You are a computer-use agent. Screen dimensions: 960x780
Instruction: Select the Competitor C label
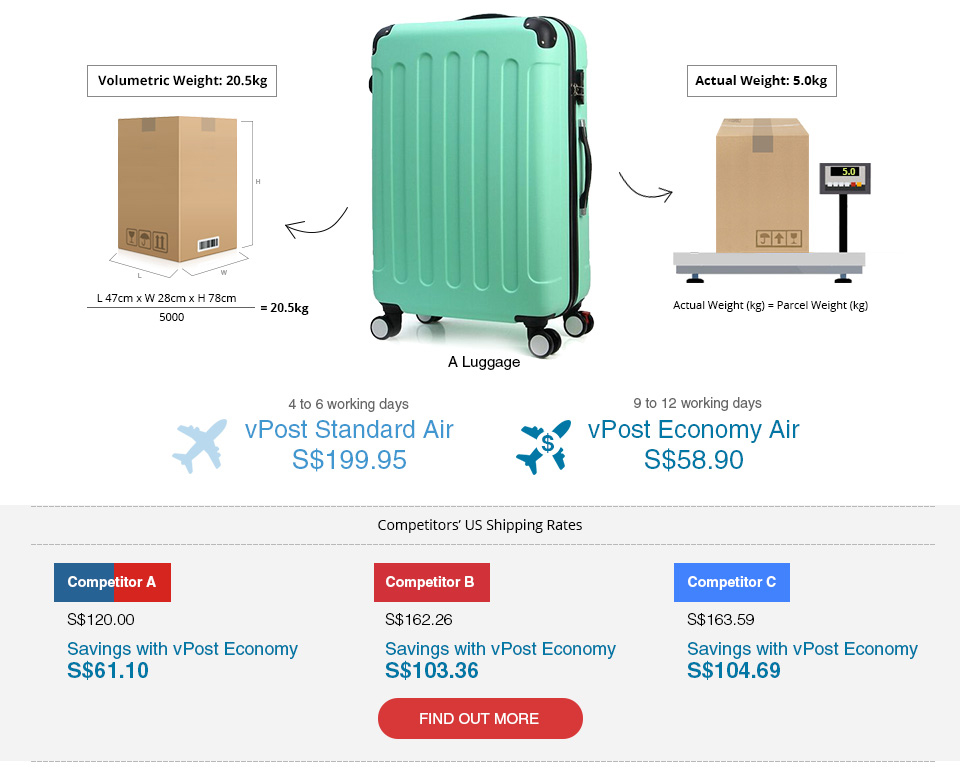click(731, 582)
